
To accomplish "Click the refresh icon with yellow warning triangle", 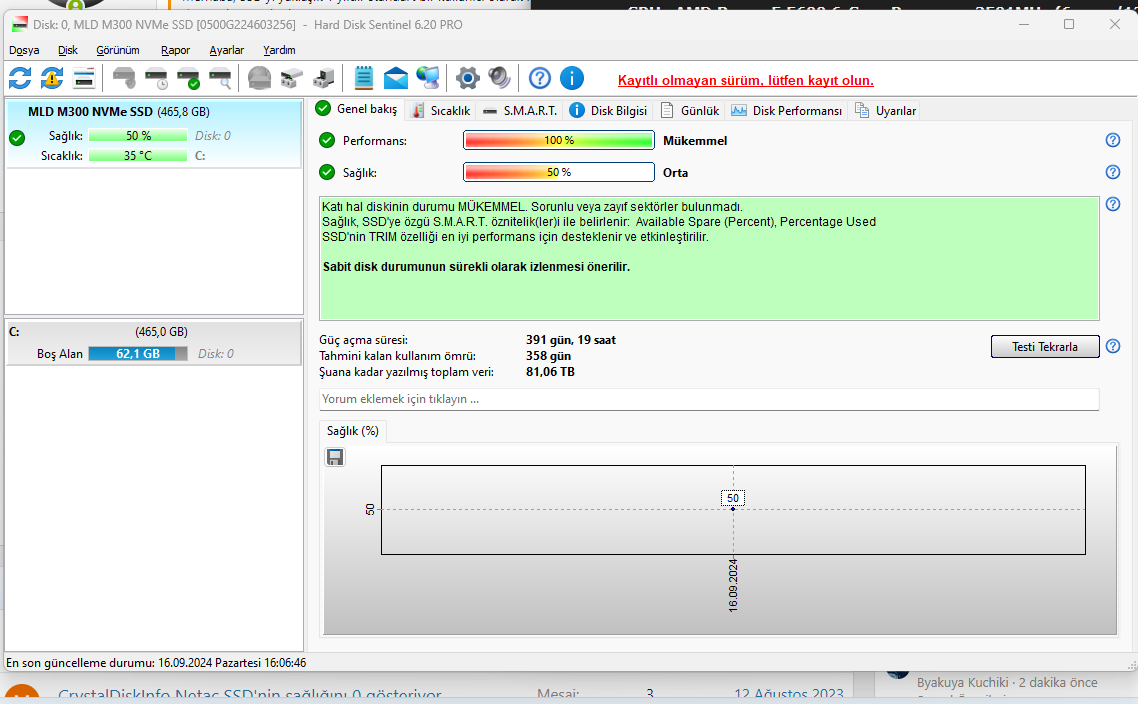I will click(52, 78).
